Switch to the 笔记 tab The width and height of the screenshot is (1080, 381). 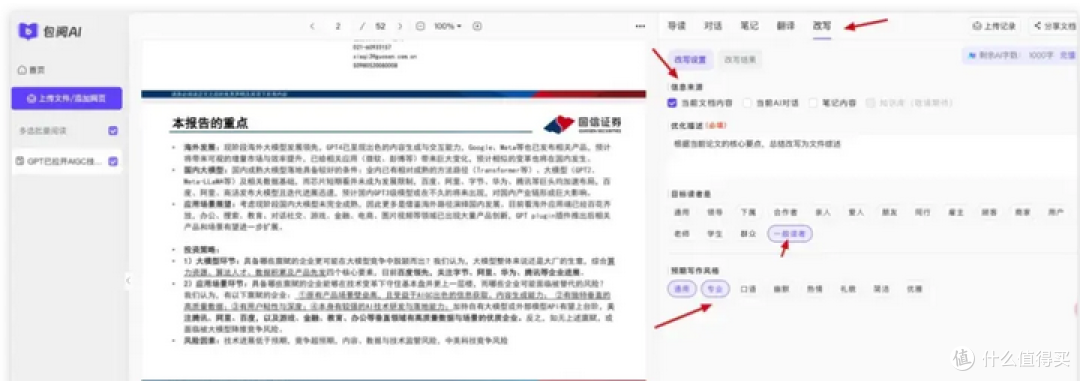coord(749,26)
